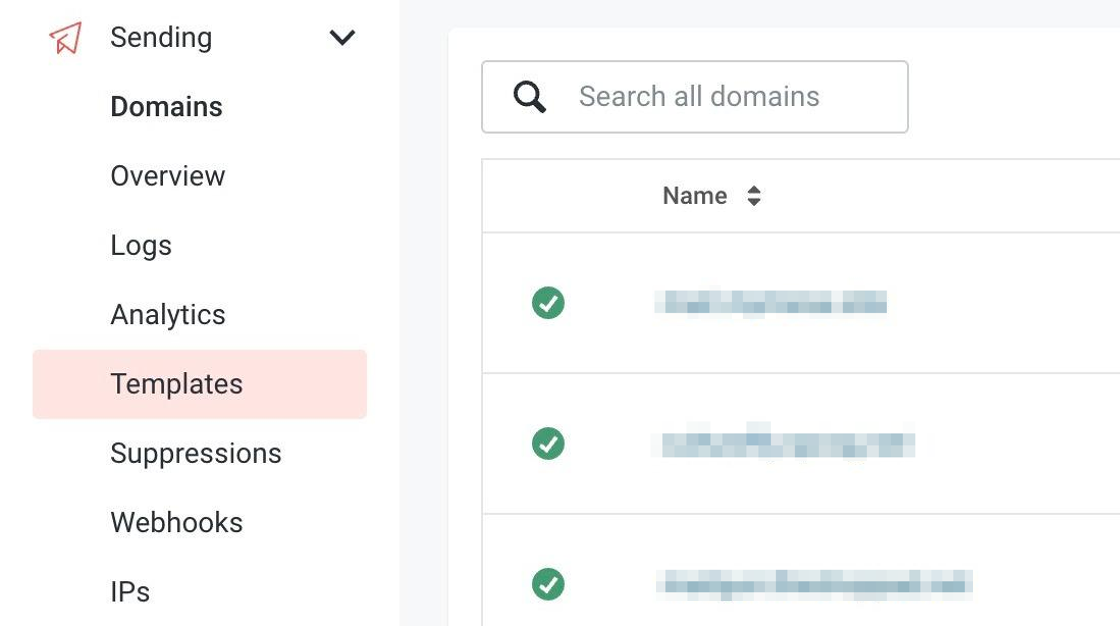Open the first domain name link

pos(770,303)
